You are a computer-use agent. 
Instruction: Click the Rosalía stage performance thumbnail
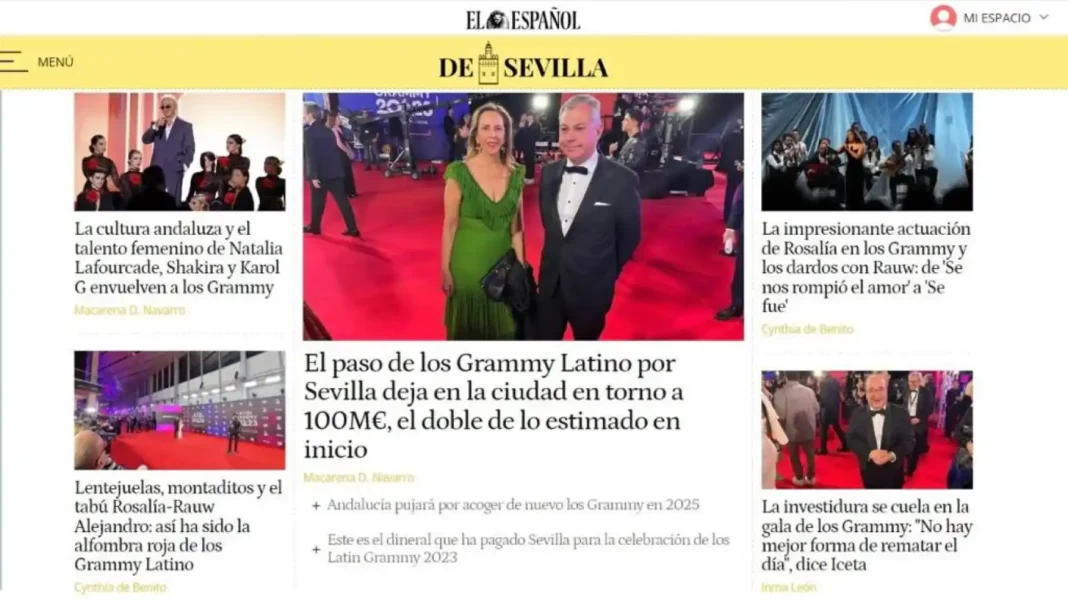pyautogui.click(x=867, y=151)
